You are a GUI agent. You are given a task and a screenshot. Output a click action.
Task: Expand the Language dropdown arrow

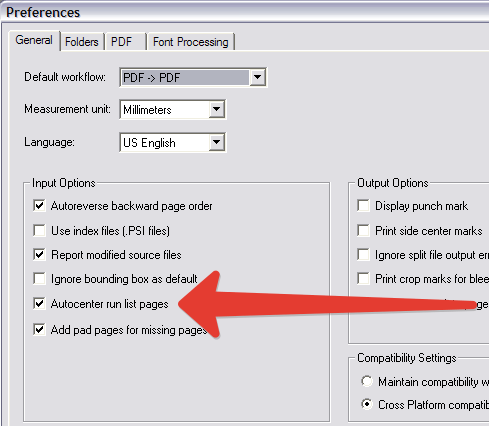point(217,142)
